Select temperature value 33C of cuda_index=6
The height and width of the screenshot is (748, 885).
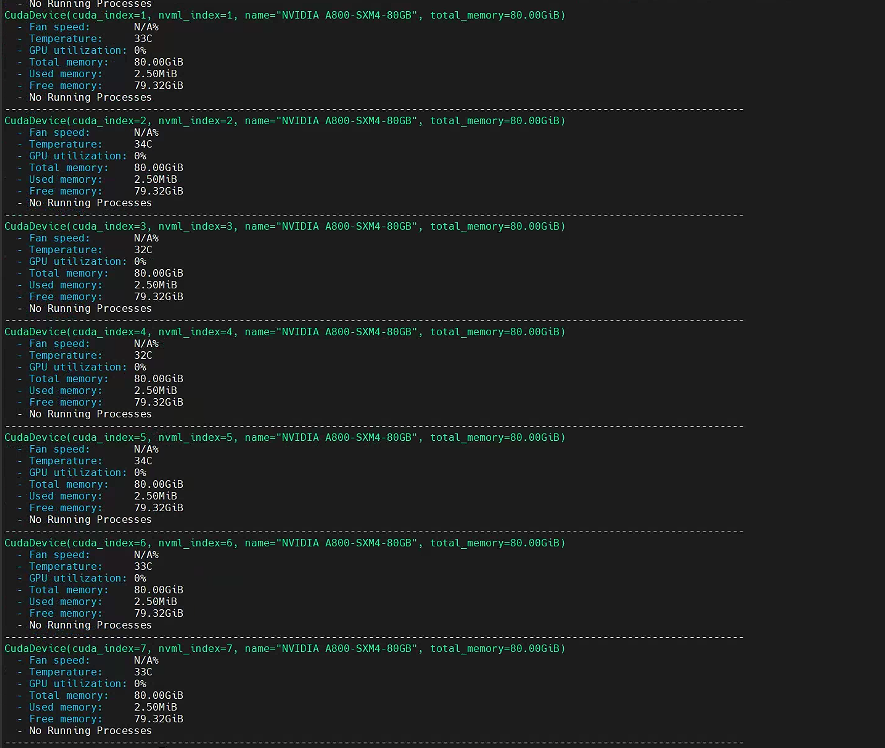point(143,567)
